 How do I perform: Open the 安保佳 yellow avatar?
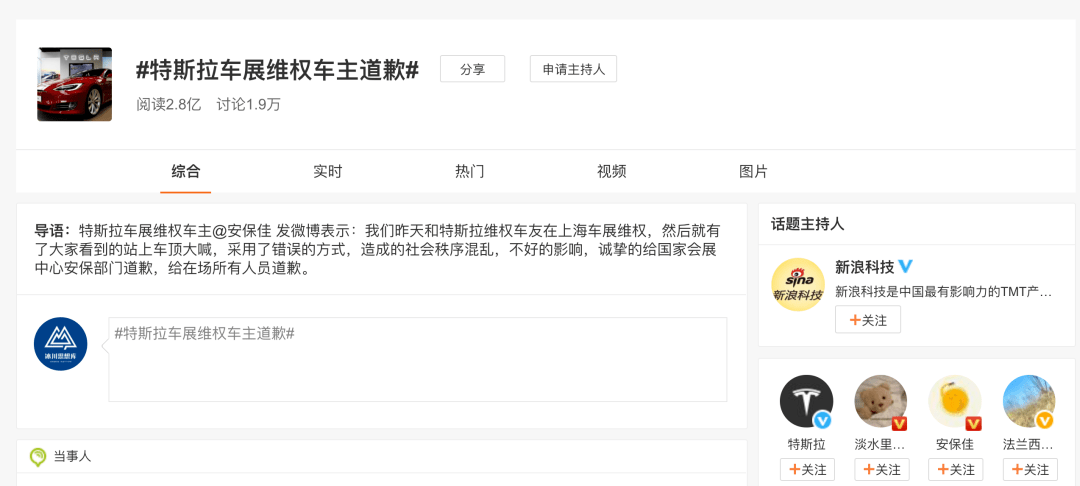point(955,401)
